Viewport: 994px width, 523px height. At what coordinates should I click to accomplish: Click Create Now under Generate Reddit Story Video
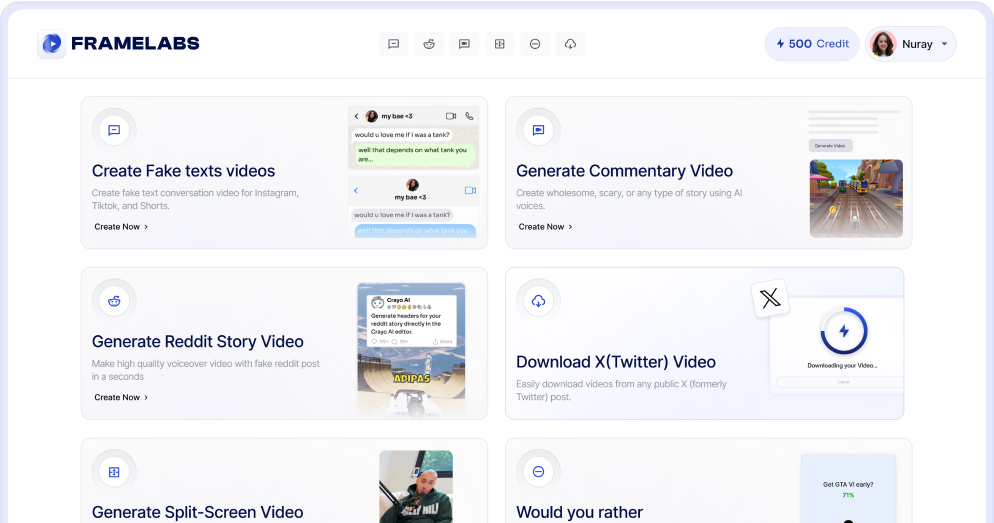click(121, 397)
